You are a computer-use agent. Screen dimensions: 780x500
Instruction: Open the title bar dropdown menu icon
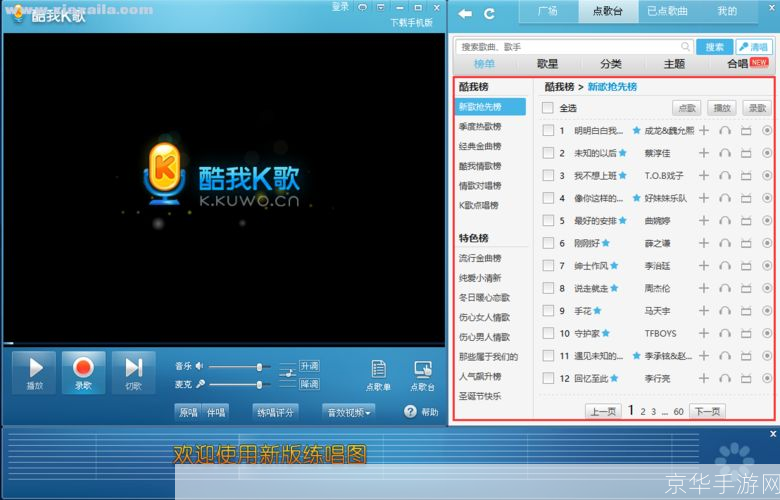tap(381, 7)
